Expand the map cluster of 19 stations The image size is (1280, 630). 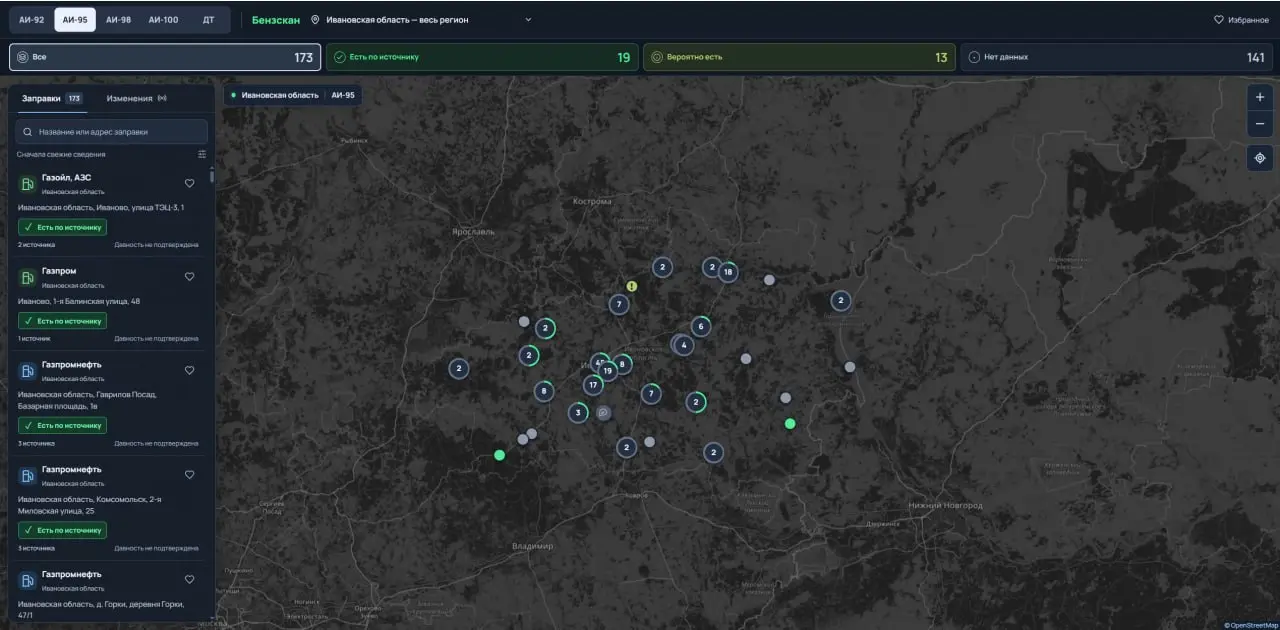608,371
